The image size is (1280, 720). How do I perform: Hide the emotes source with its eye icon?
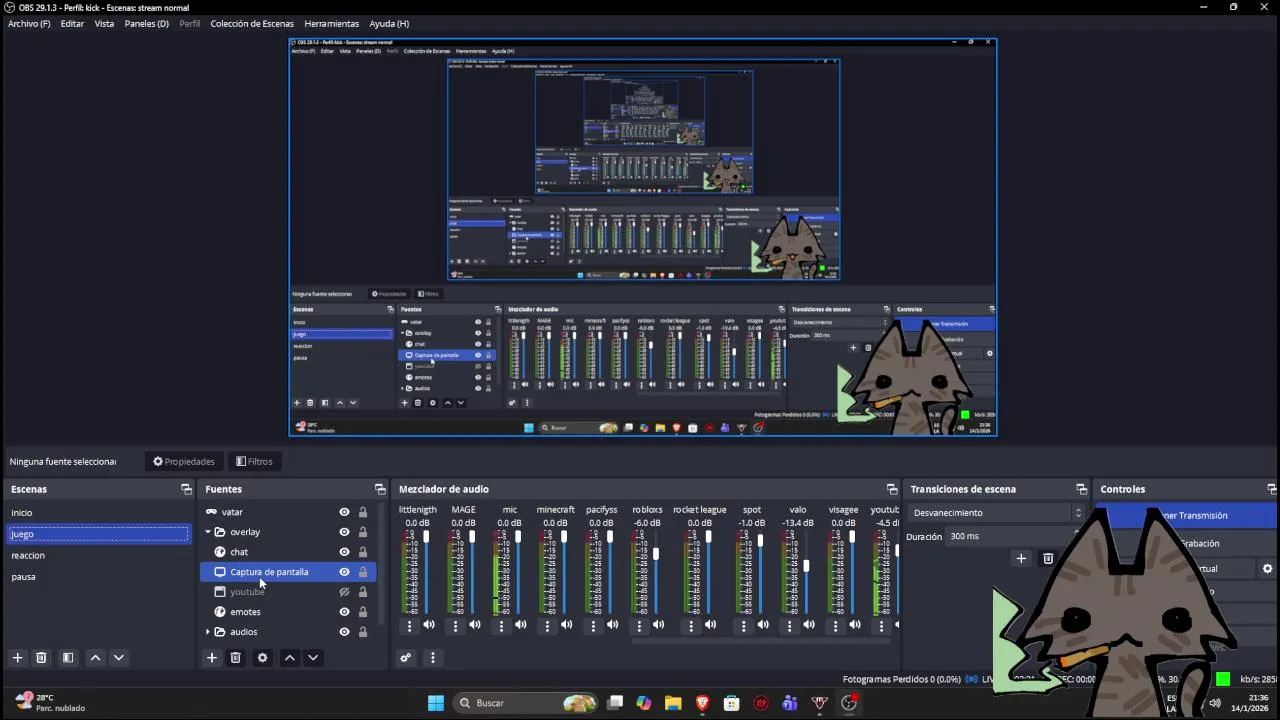tap(344, 612)
